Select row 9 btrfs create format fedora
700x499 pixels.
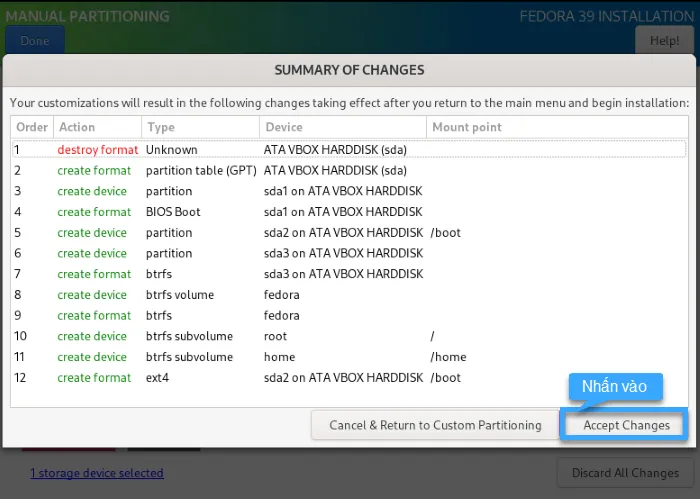pyautogui.click(x=349, y=316)
